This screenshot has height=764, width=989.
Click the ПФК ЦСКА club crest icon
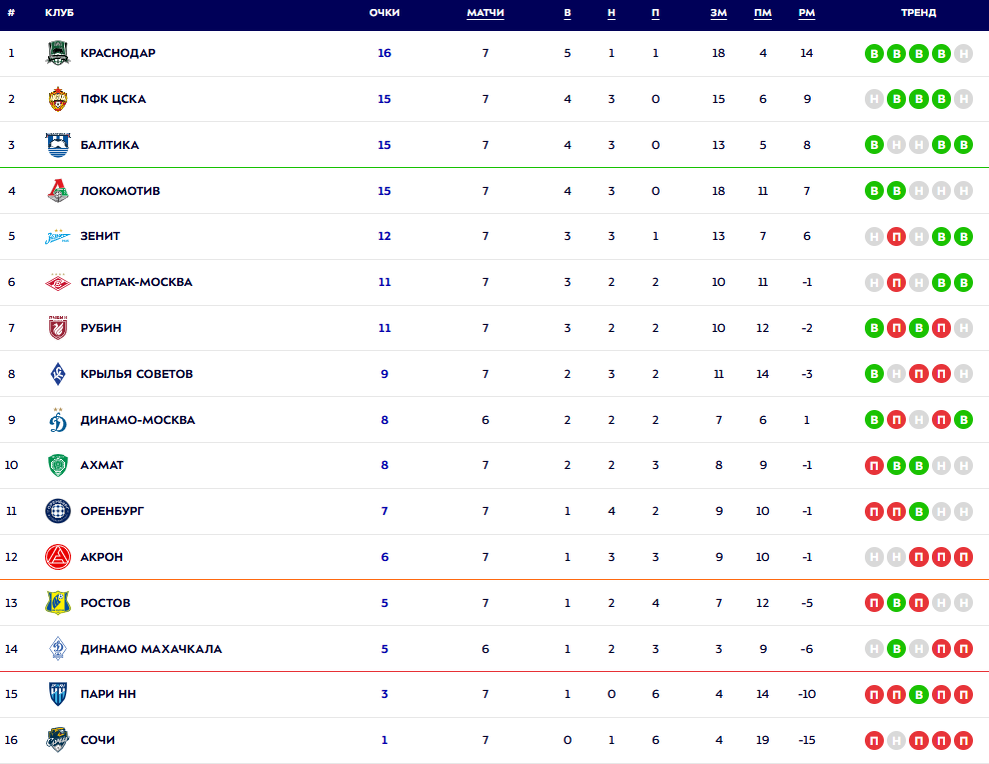point(58,99)
